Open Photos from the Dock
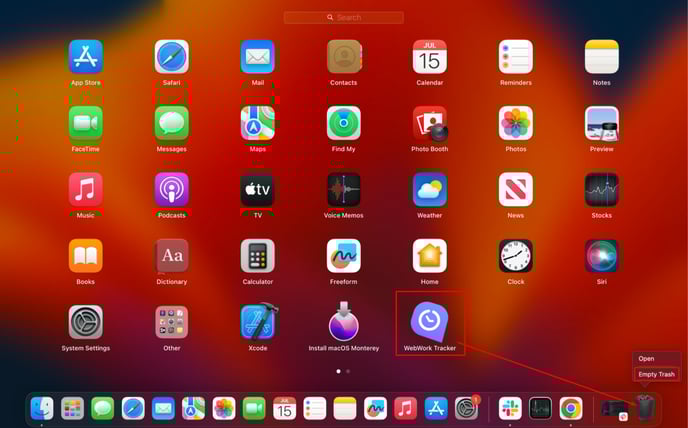The height and width of the screenshot is (428, 688). (x=224, y=408)
